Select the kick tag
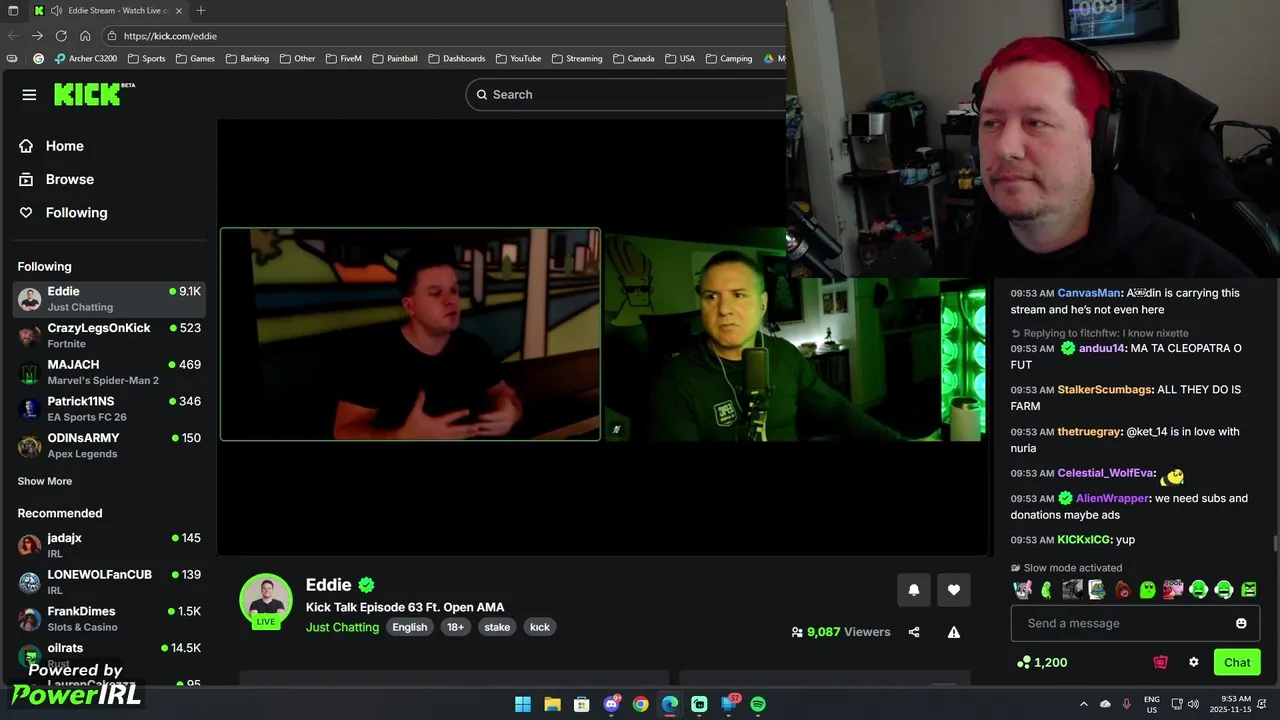This screenshot has width=1280, height=720. click(x=540, y=627)
